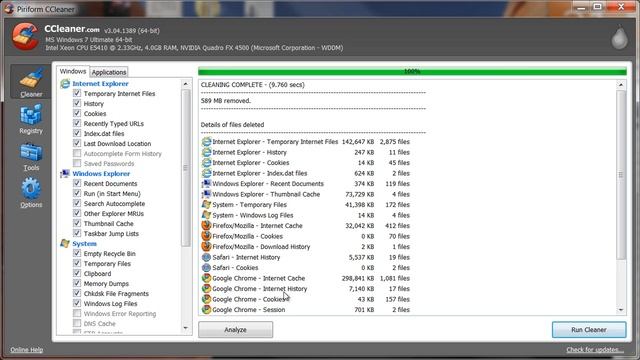Click Chrome icon beside Internet Cache result
640x360 pixels.
tap(206, 278)
